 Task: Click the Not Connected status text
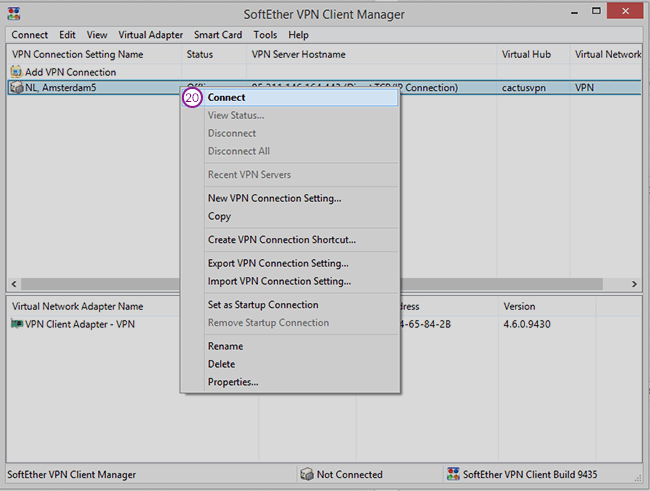pos(349,474)
